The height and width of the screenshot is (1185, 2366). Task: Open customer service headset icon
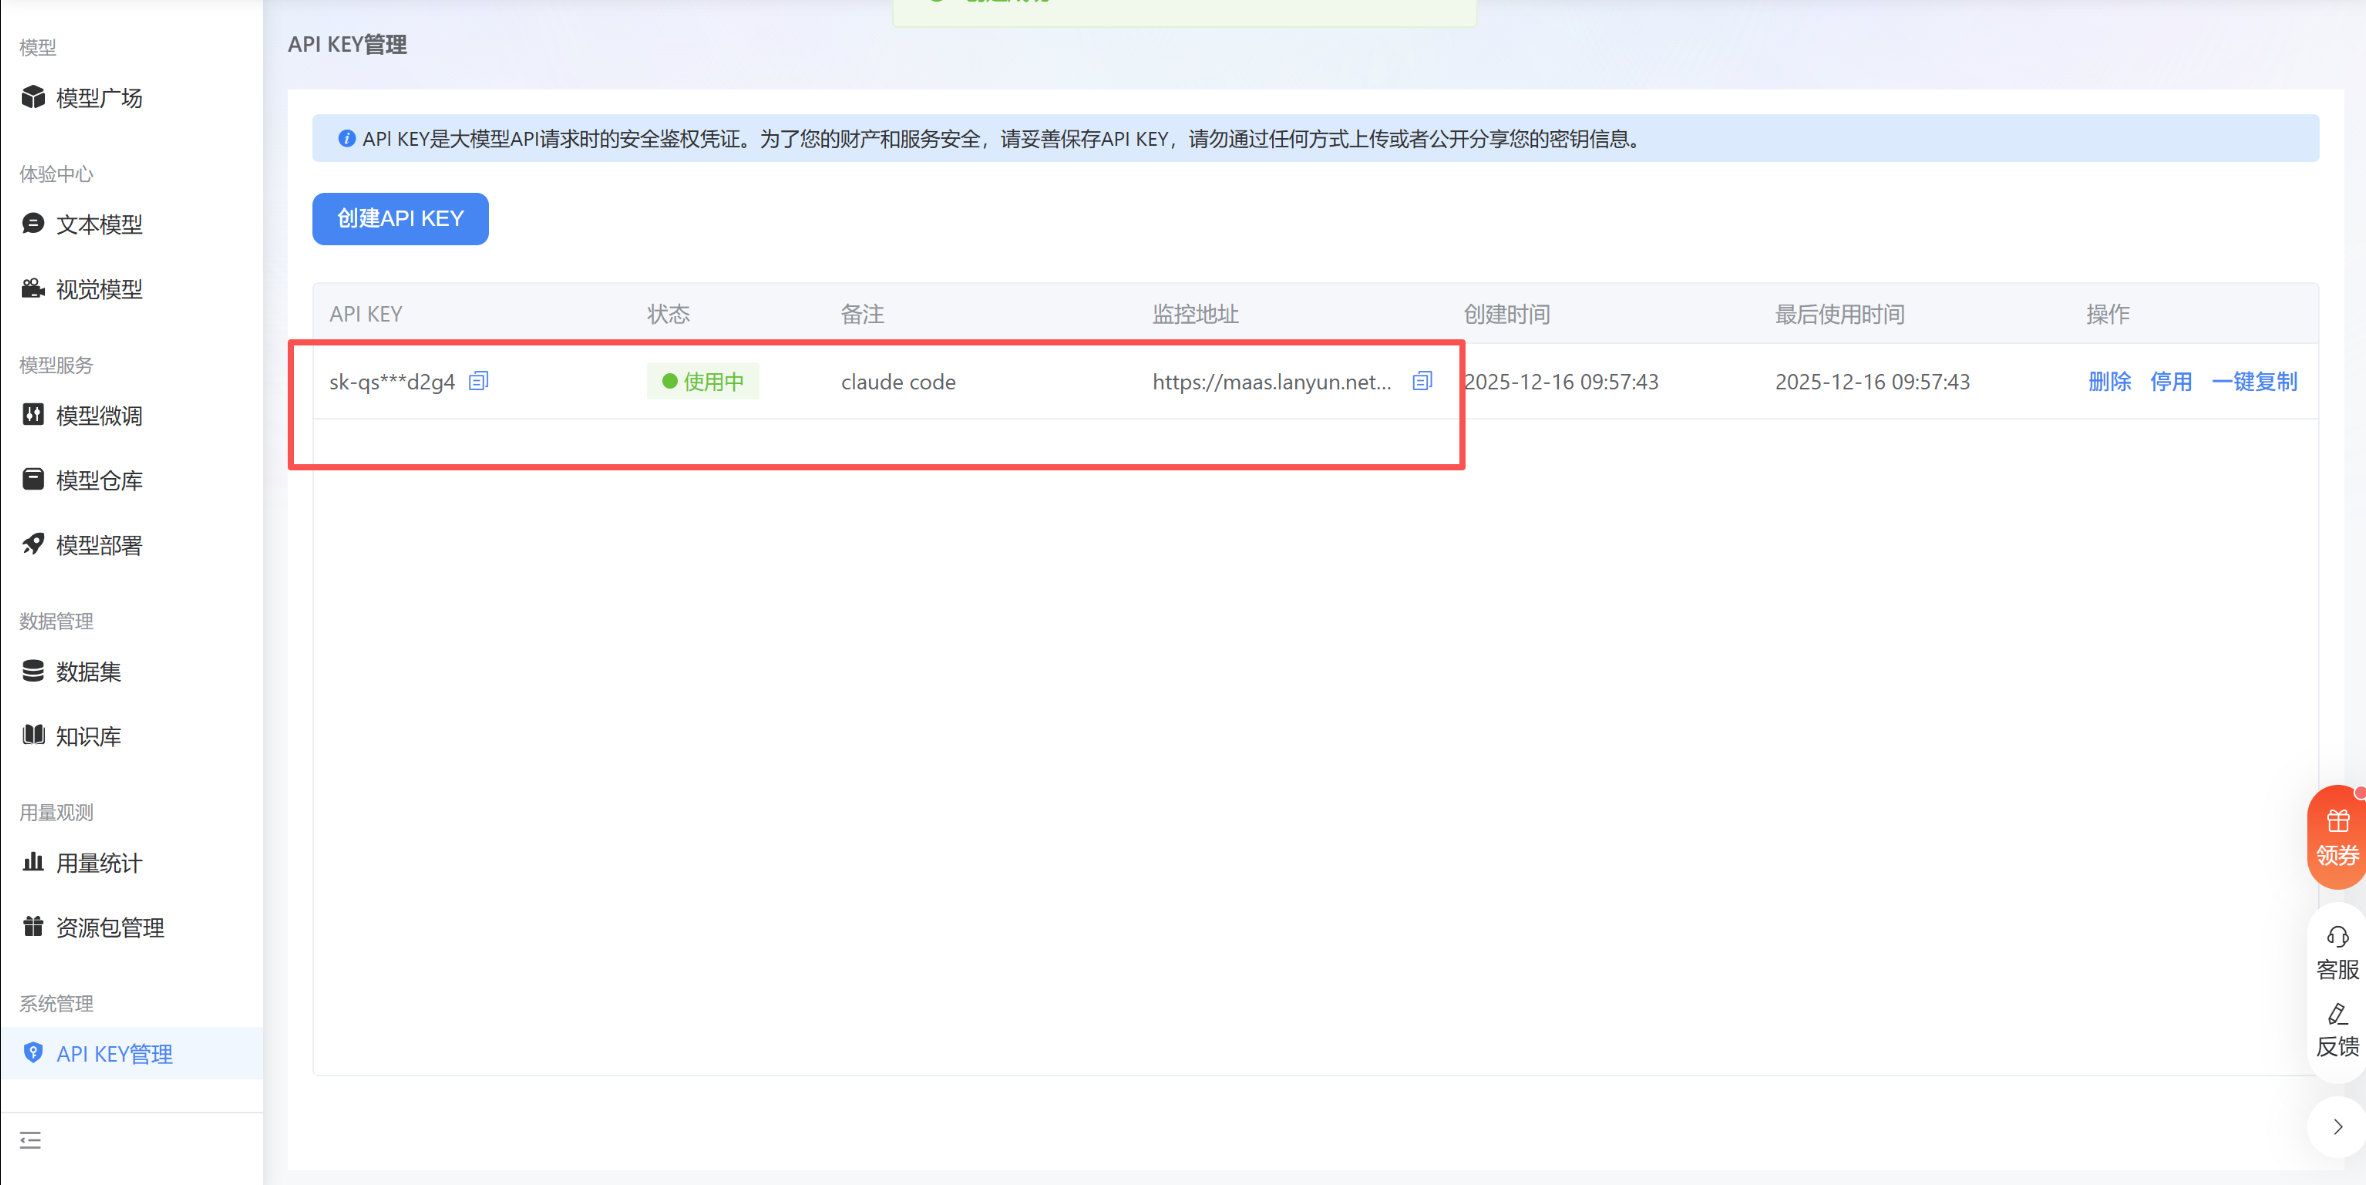click(2337, 937)
